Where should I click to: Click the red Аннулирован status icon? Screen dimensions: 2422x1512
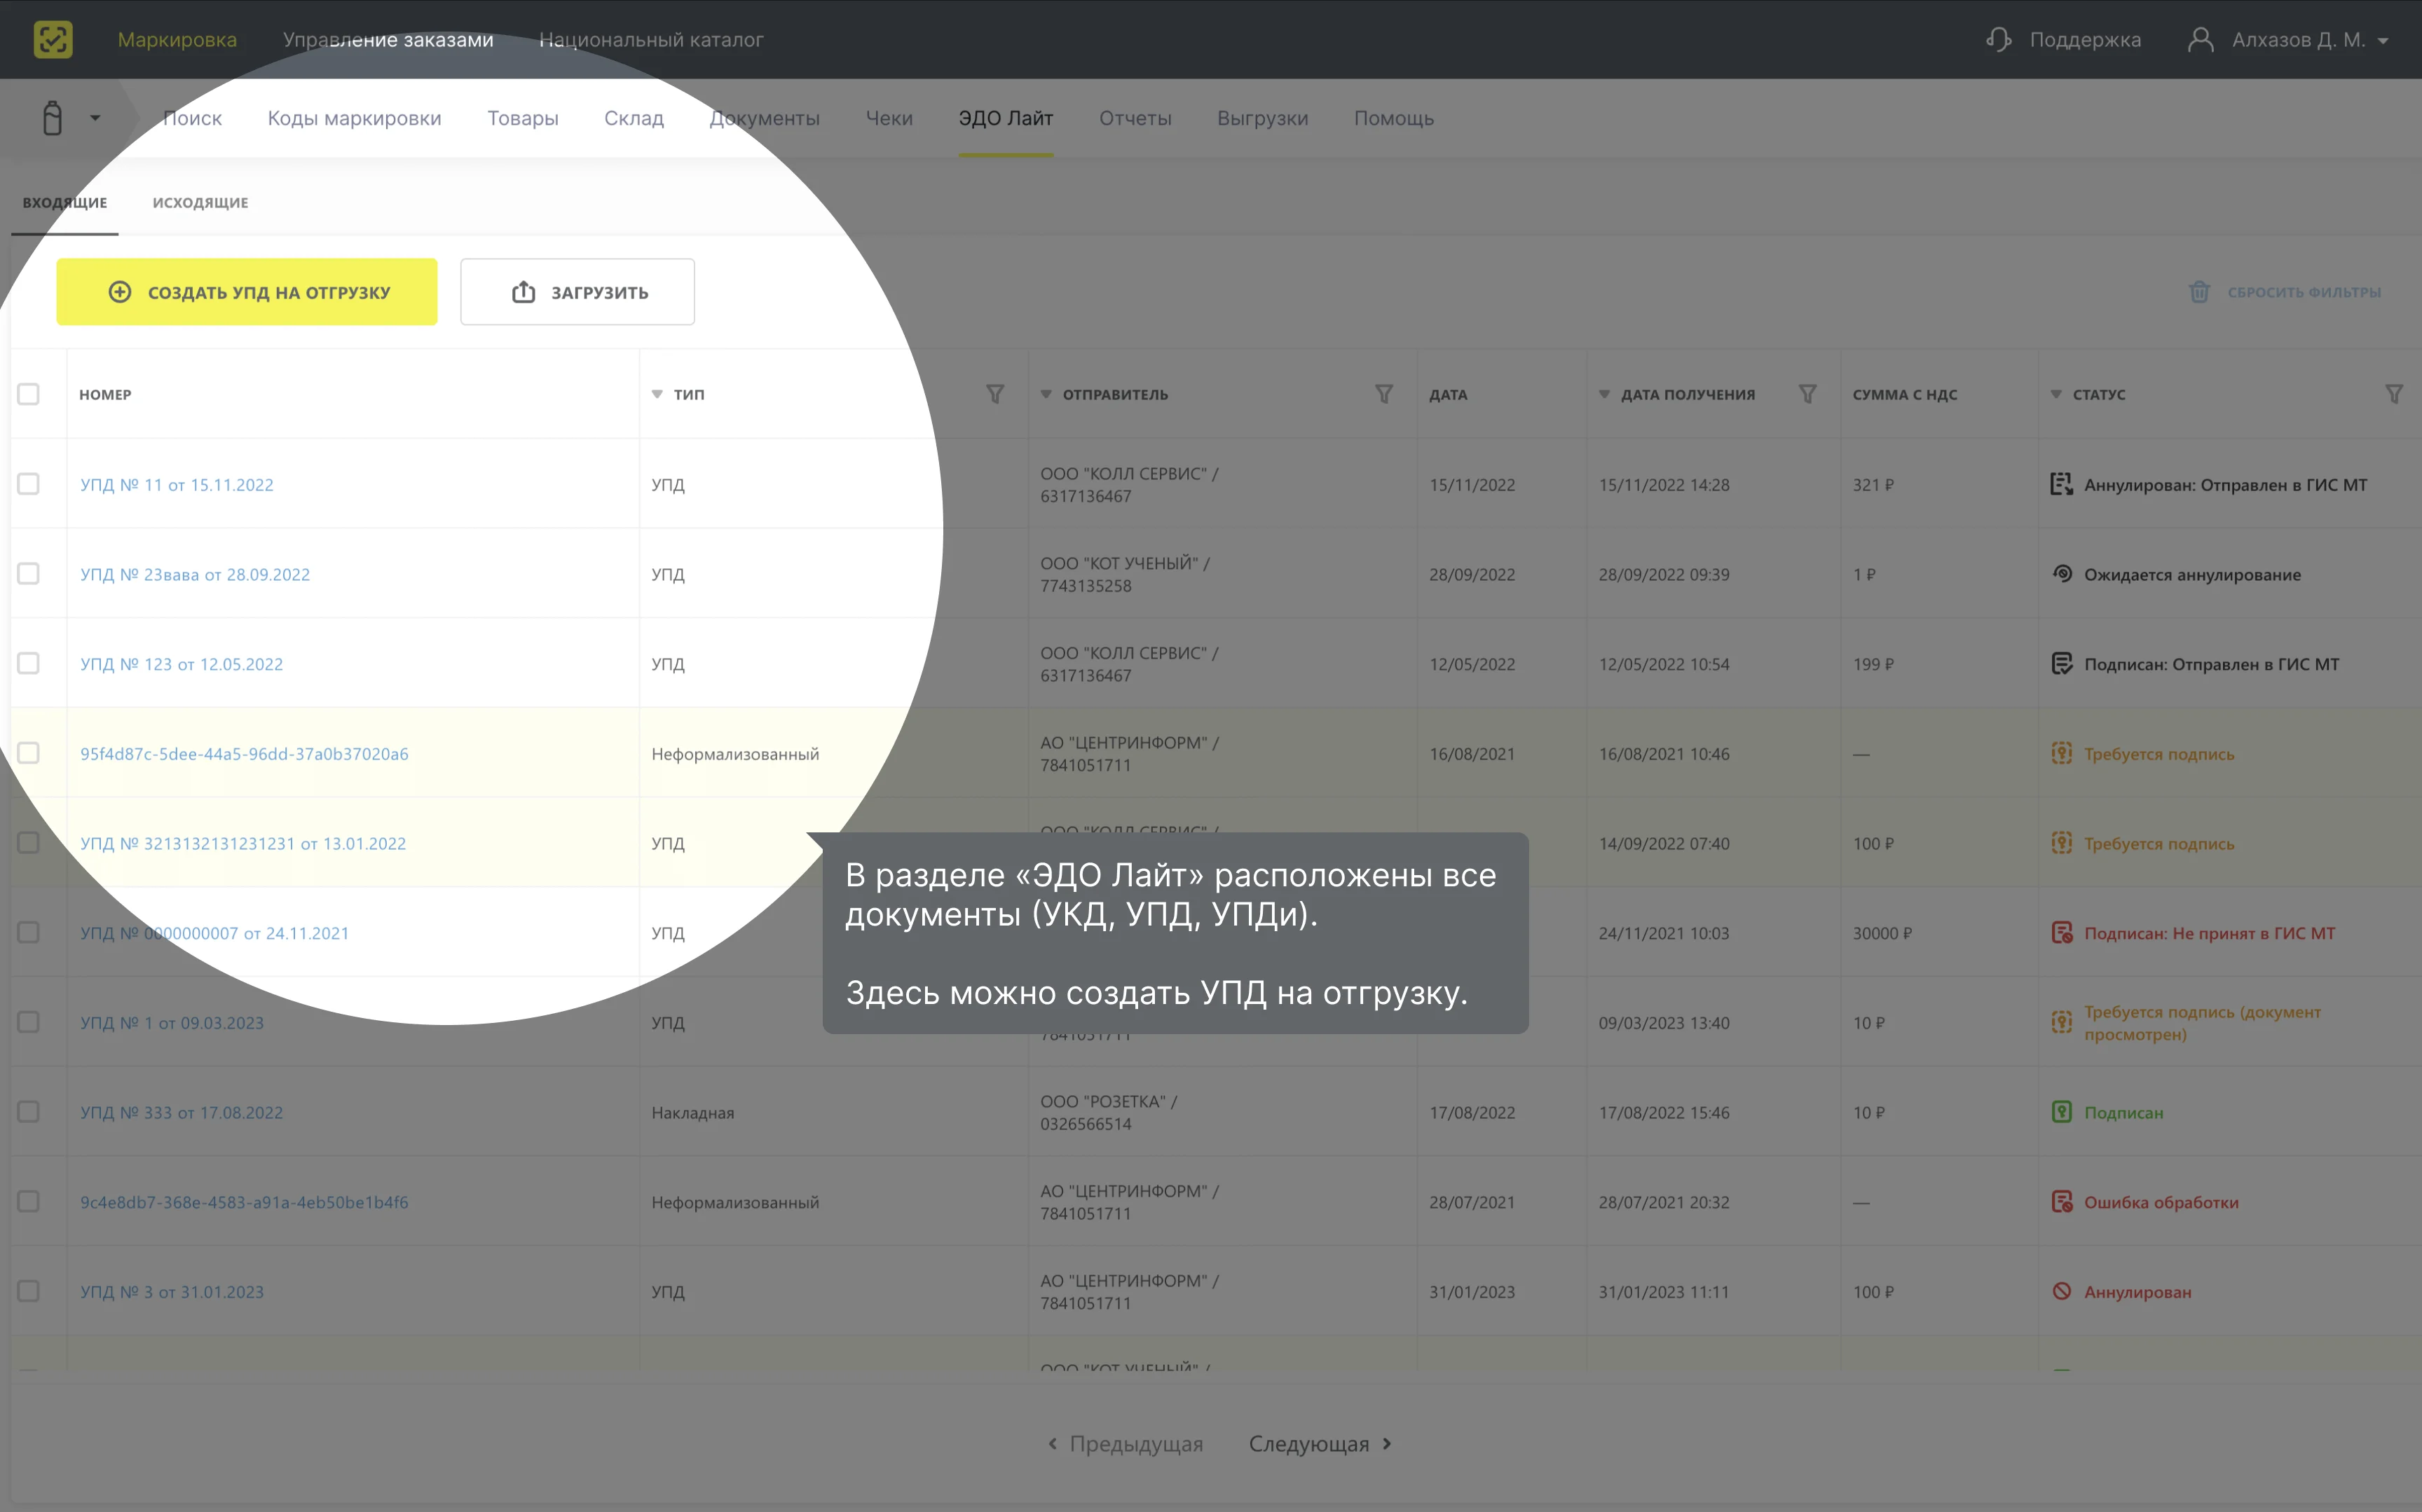pyautogui.click(x=2062, y=1291)
